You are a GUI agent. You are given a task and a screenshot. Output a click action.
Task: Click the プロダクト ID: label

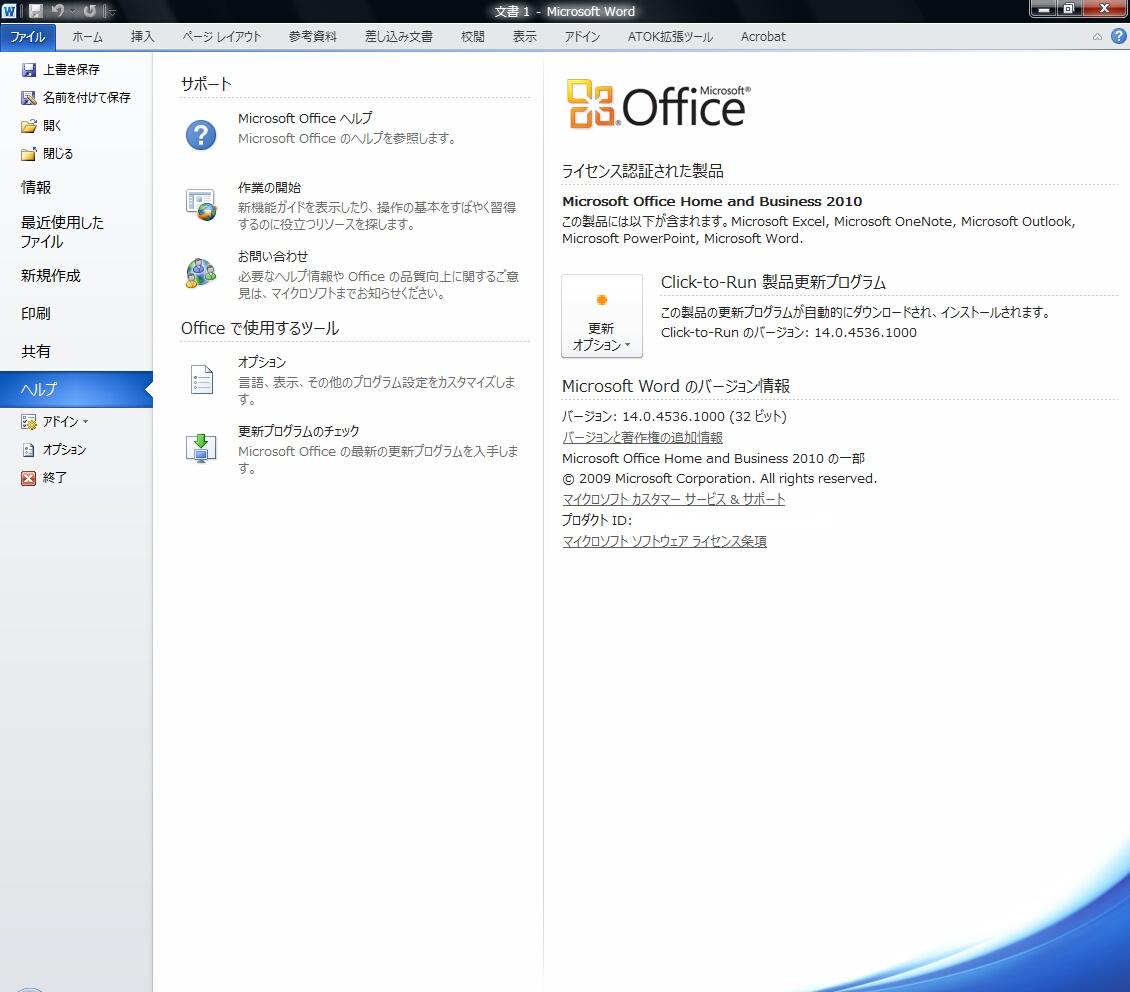tap(597, 520)
